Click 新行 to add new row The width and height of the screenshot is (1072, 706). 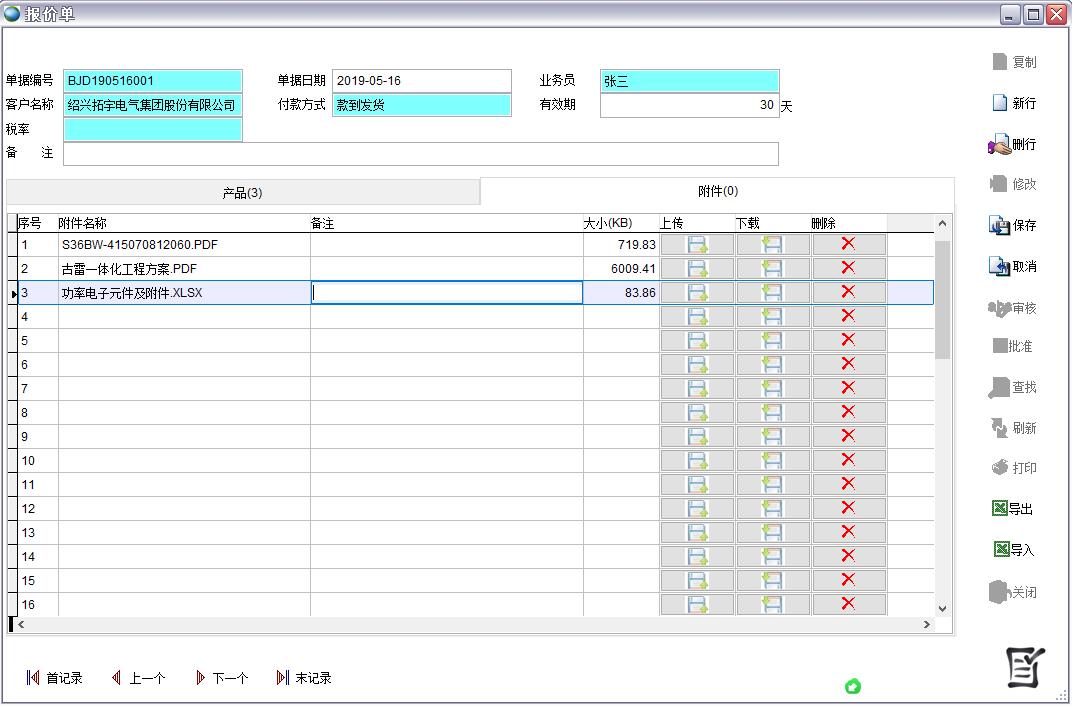click(x=1012, y=103)
